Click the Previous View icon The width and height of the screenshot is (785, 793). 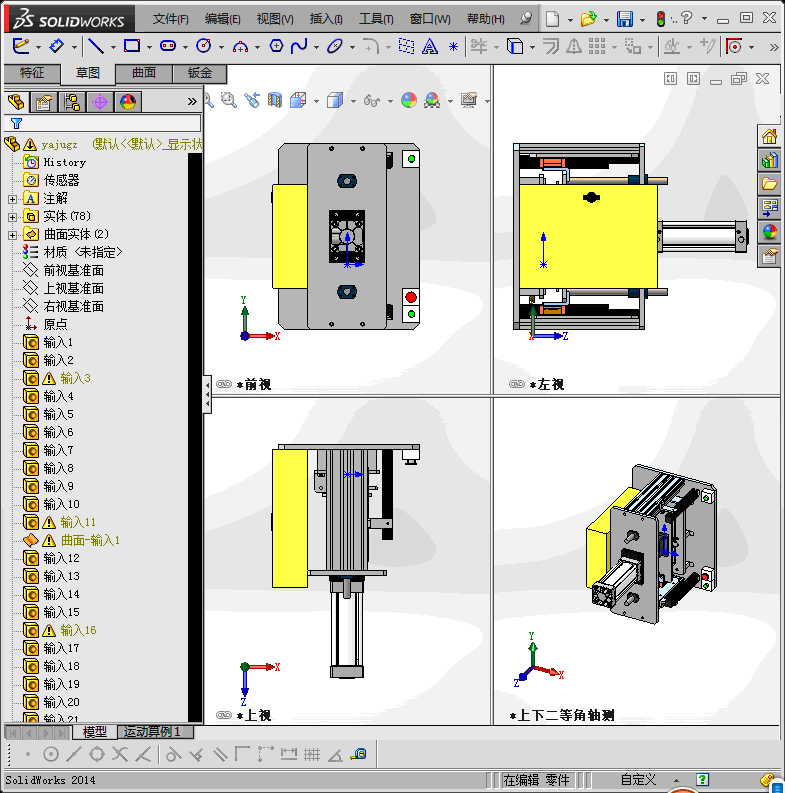pos(252,100)
